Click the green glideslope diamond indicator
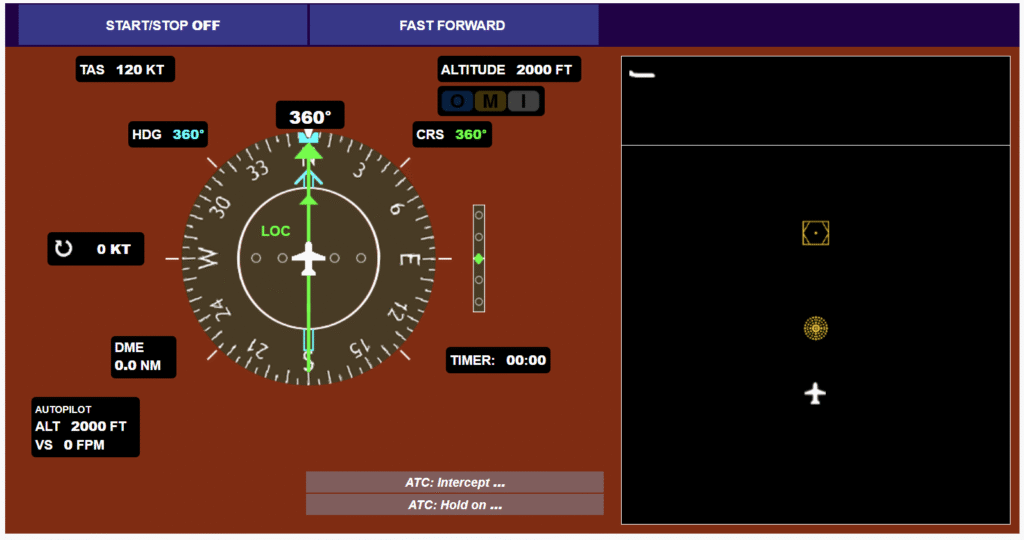Viewport: 1024px width, 540px height. 479,259
